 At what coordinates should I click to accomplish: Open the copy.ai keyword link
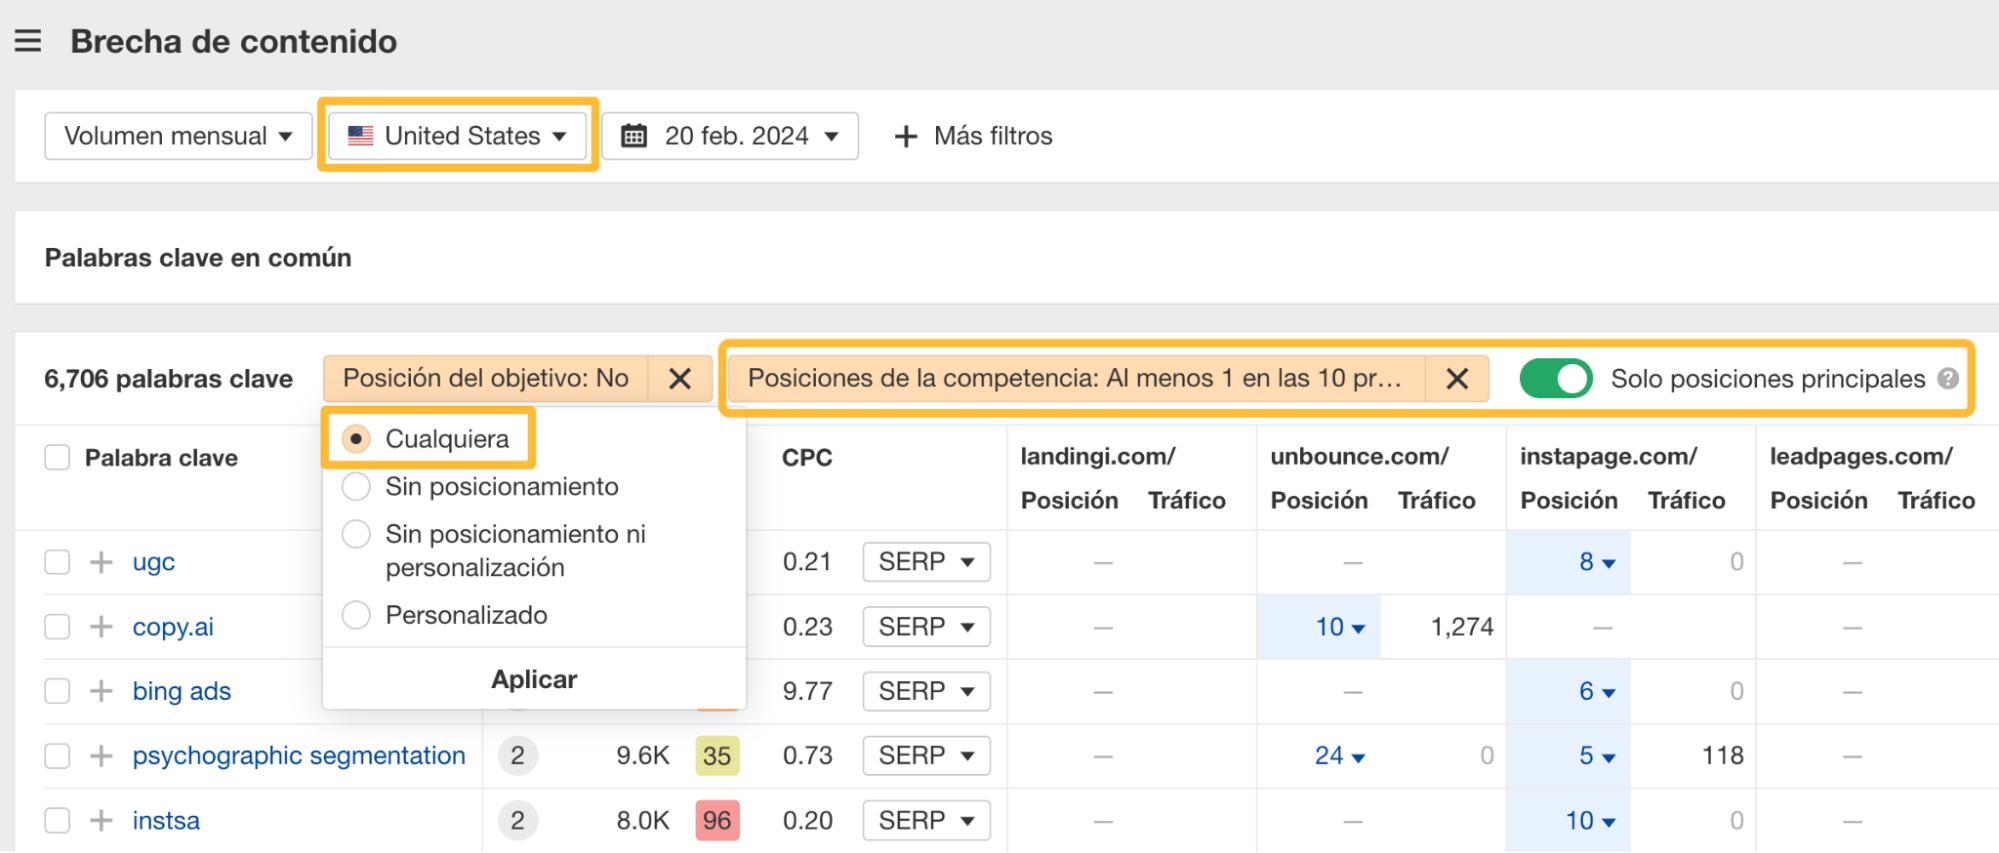tap(173, 627)
